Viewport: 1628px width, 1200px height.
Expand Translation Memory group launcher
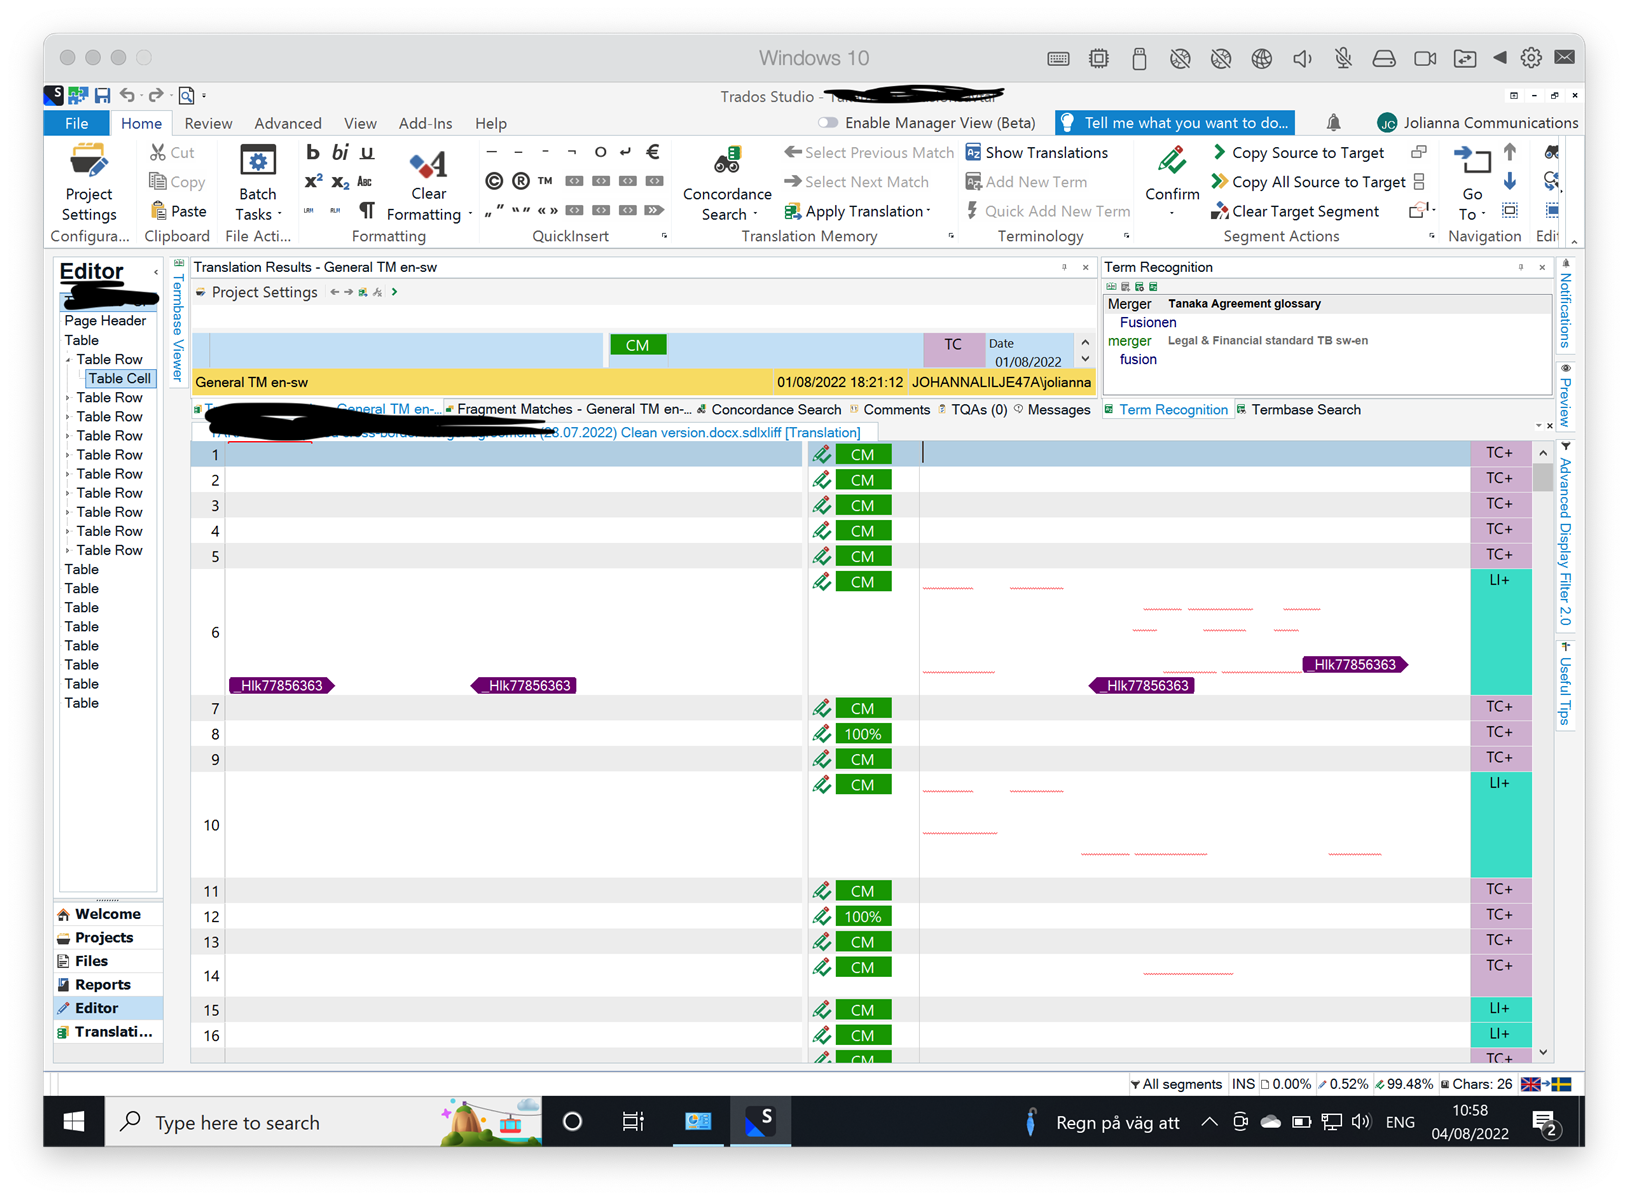pos(951,236)
